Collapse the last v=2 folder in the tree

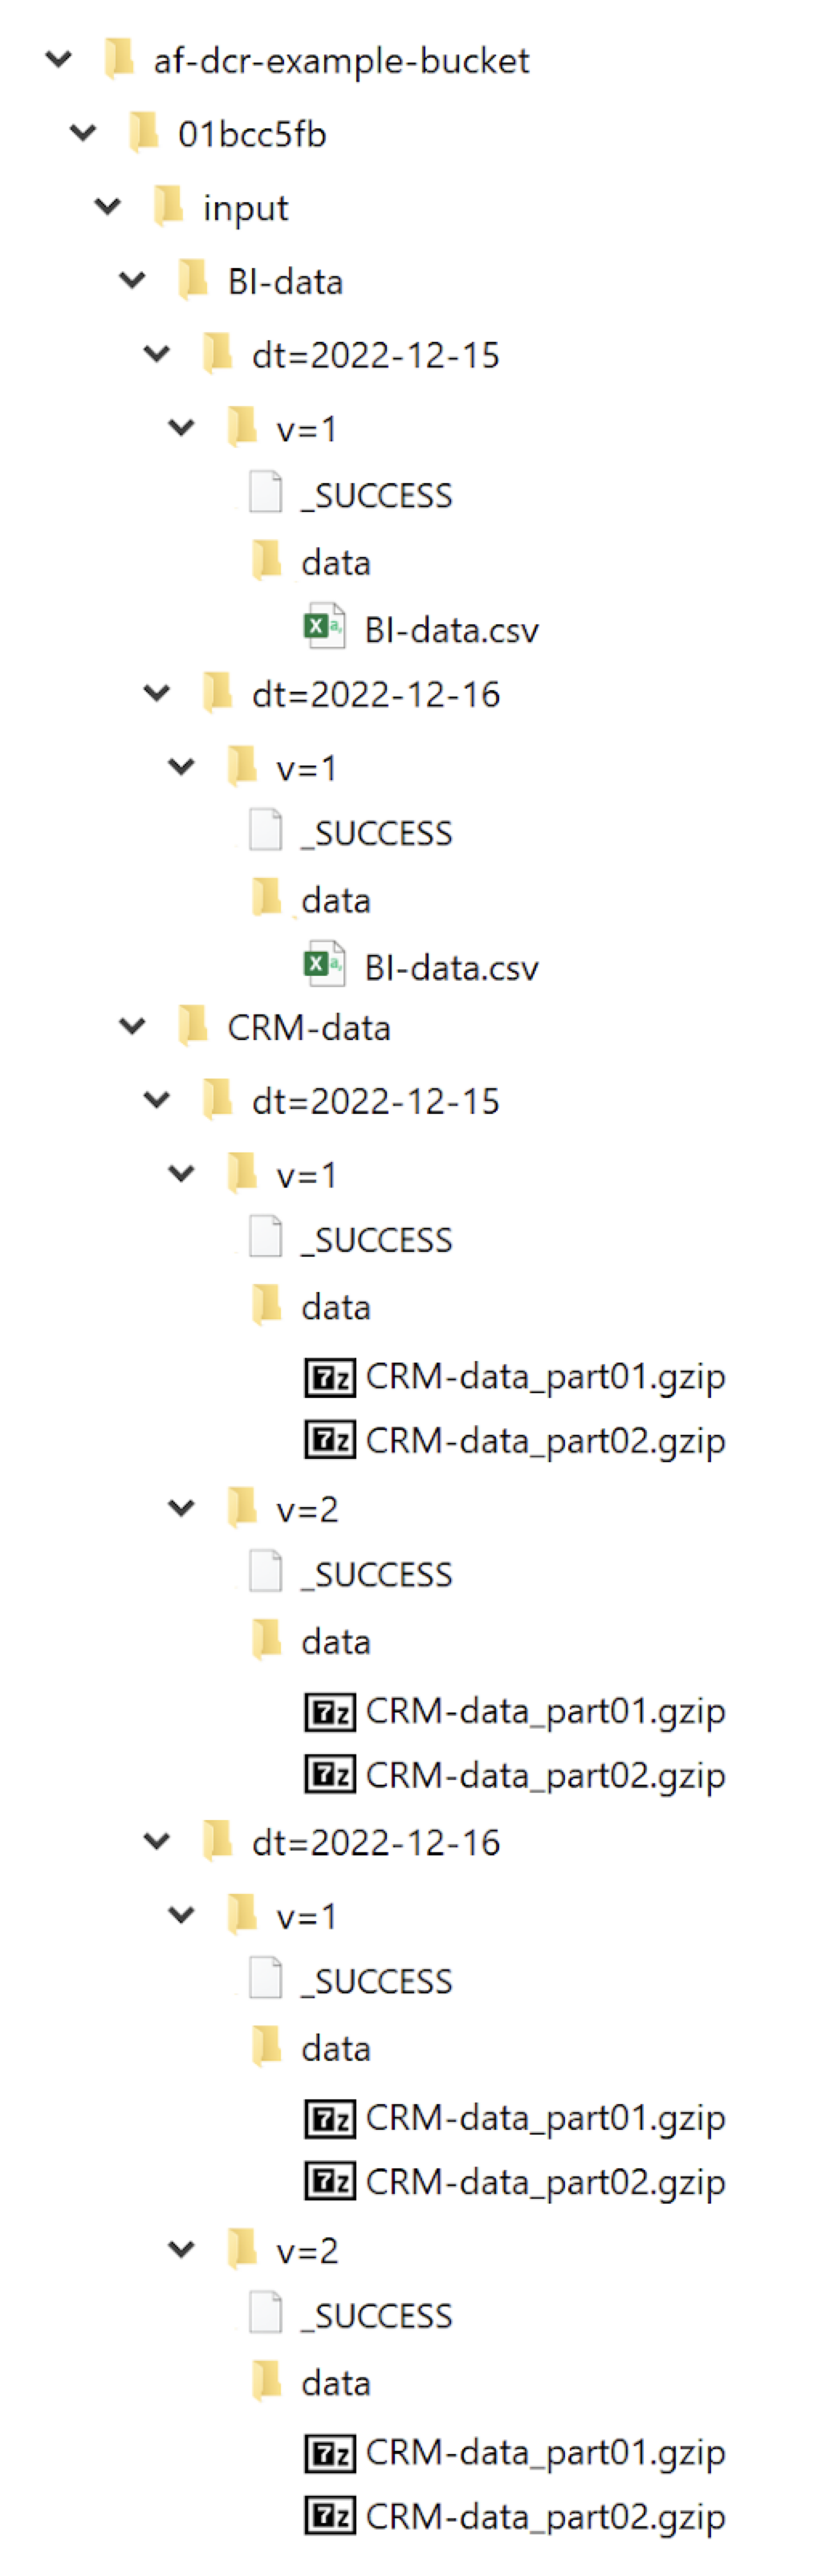click(x=181, y=2250)
